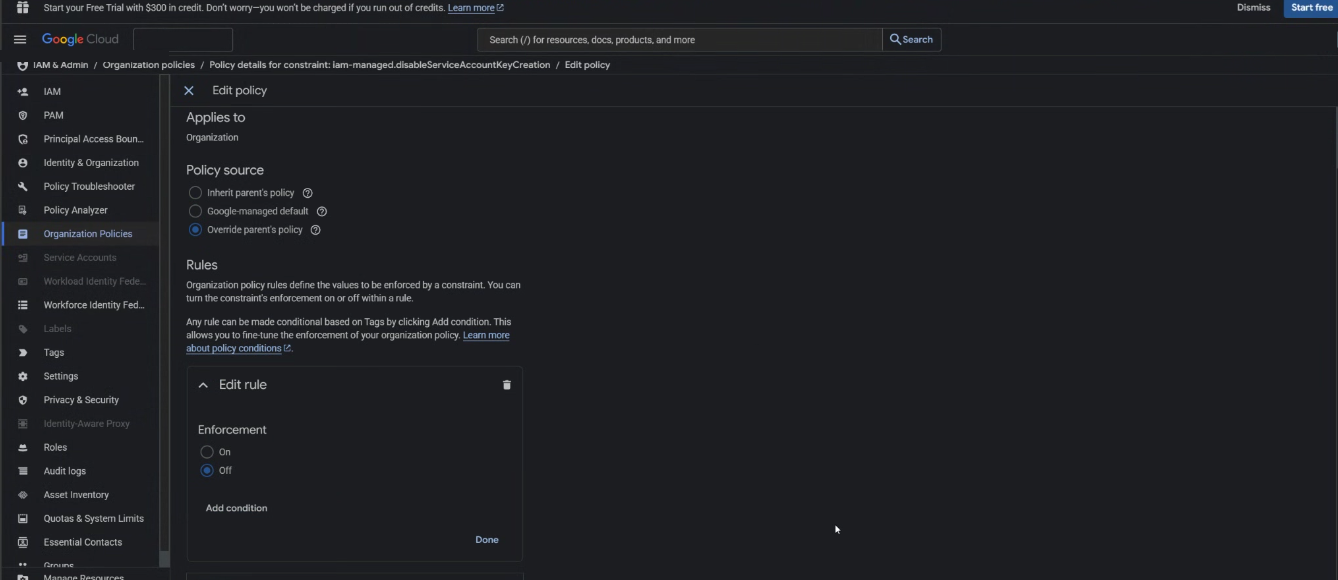Click the Workforce Identity Federation icon
1338x580 pixels.
23,305
